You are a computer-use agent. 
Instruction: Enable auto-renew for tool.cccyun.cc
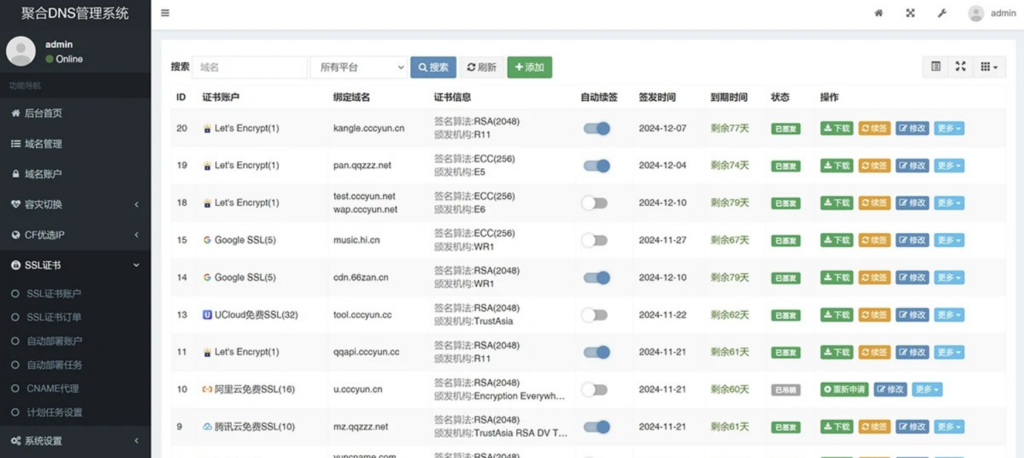[595, 315]
